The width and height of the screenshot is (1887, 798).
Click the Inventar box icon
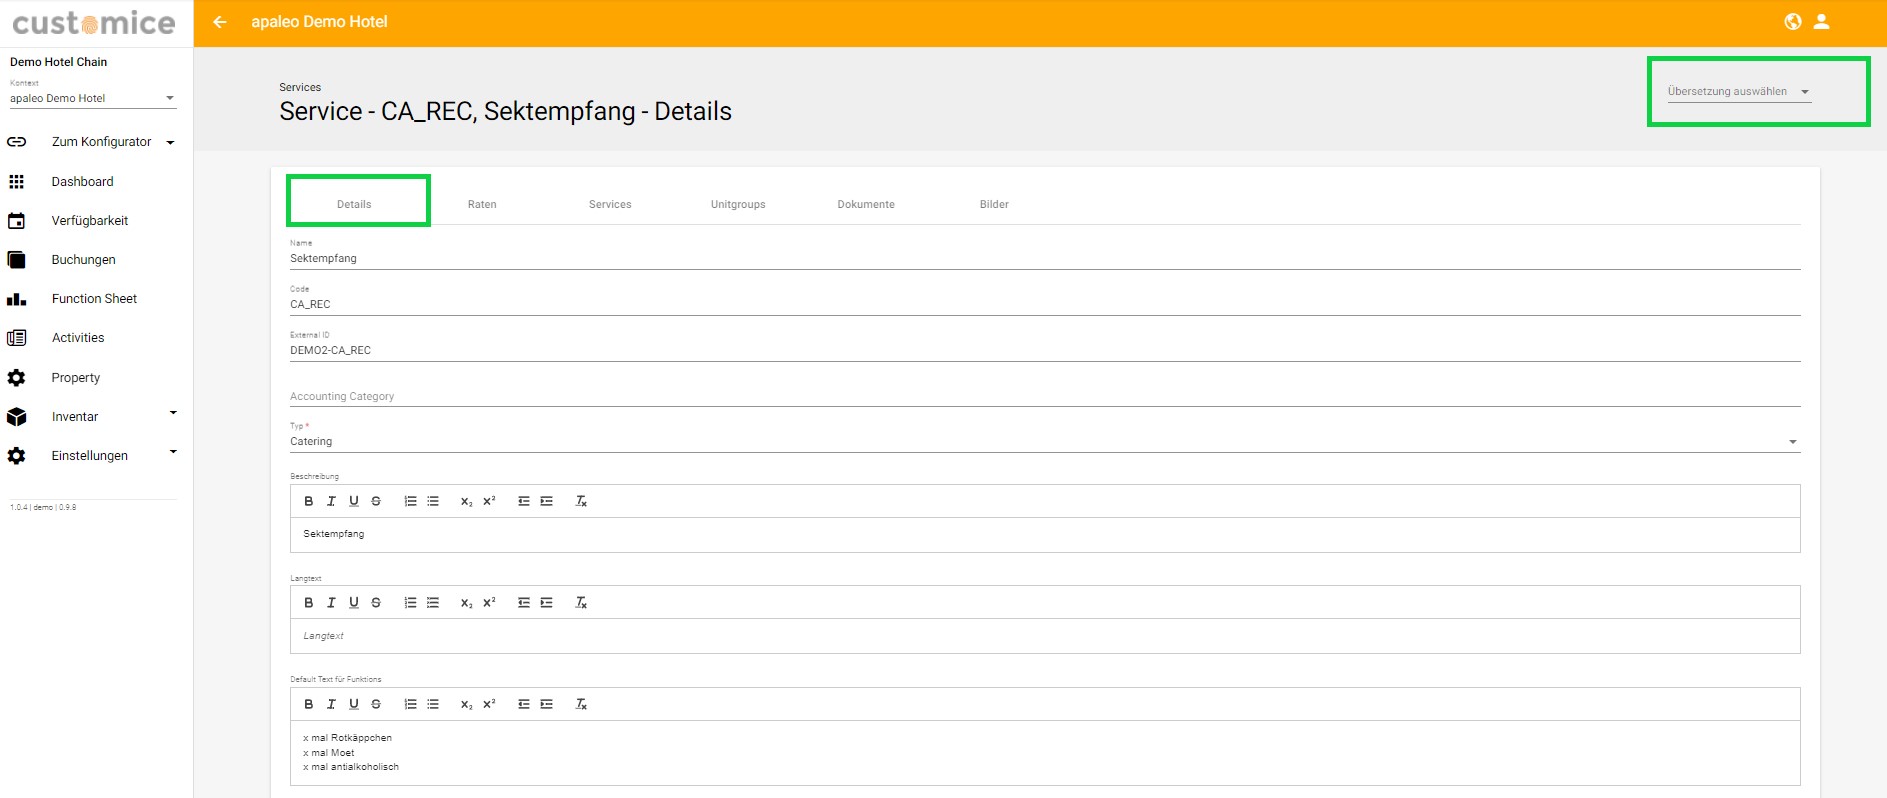coord(16,416)
